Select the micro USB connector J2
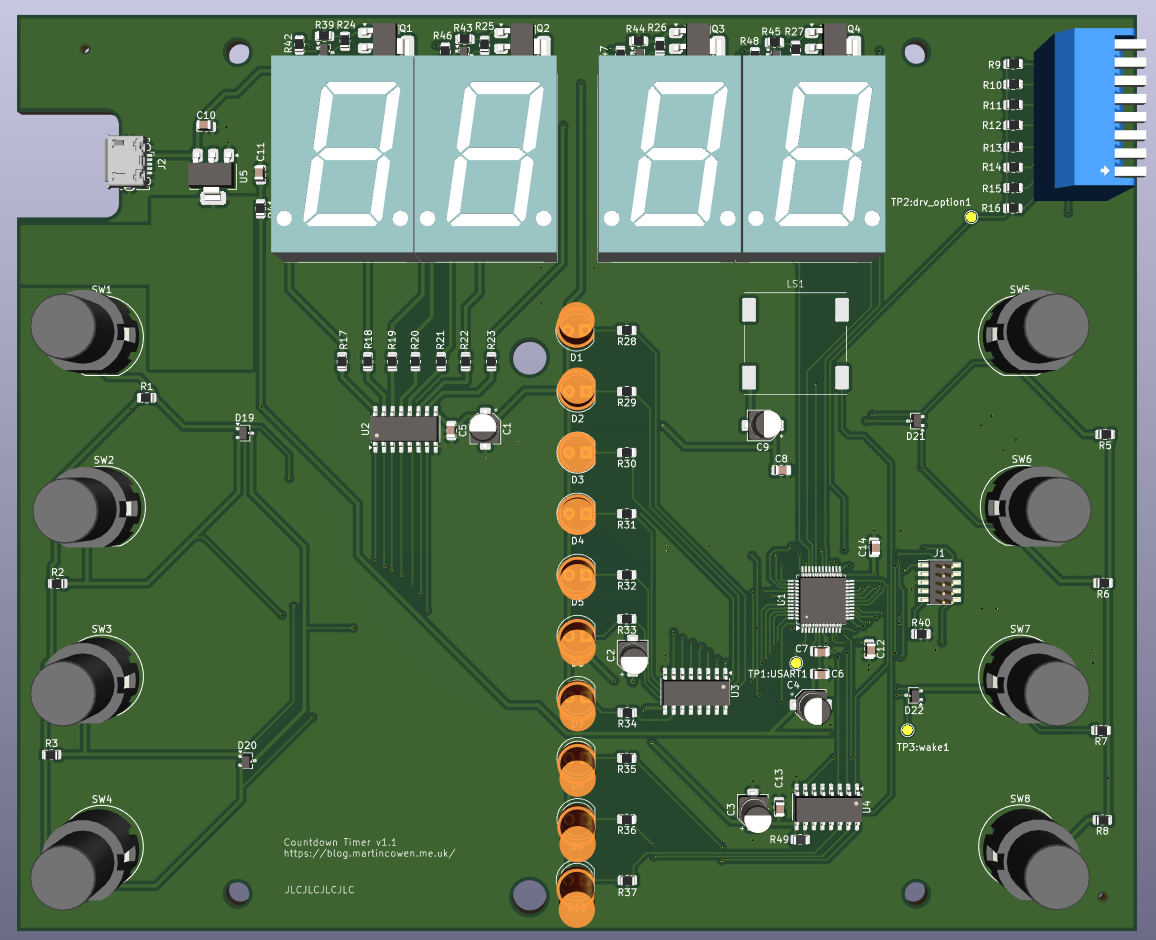The height and width of the screenshot is (940, 1156). [126, 161]
